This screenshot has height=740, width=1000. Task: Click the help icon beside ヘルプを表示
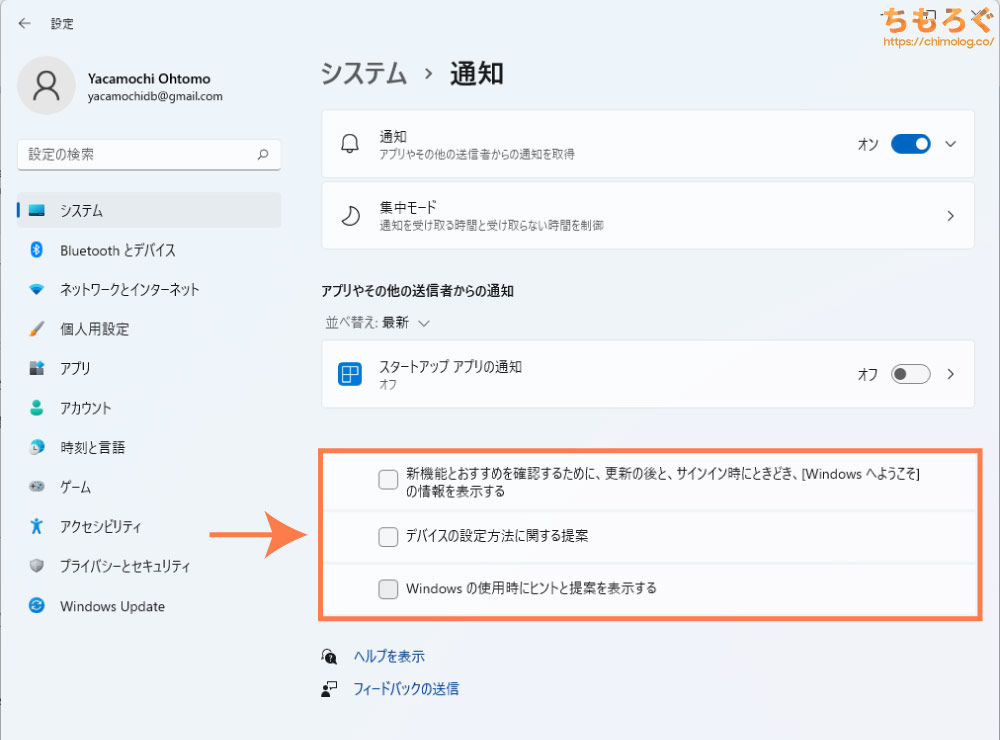click(329, 656)
